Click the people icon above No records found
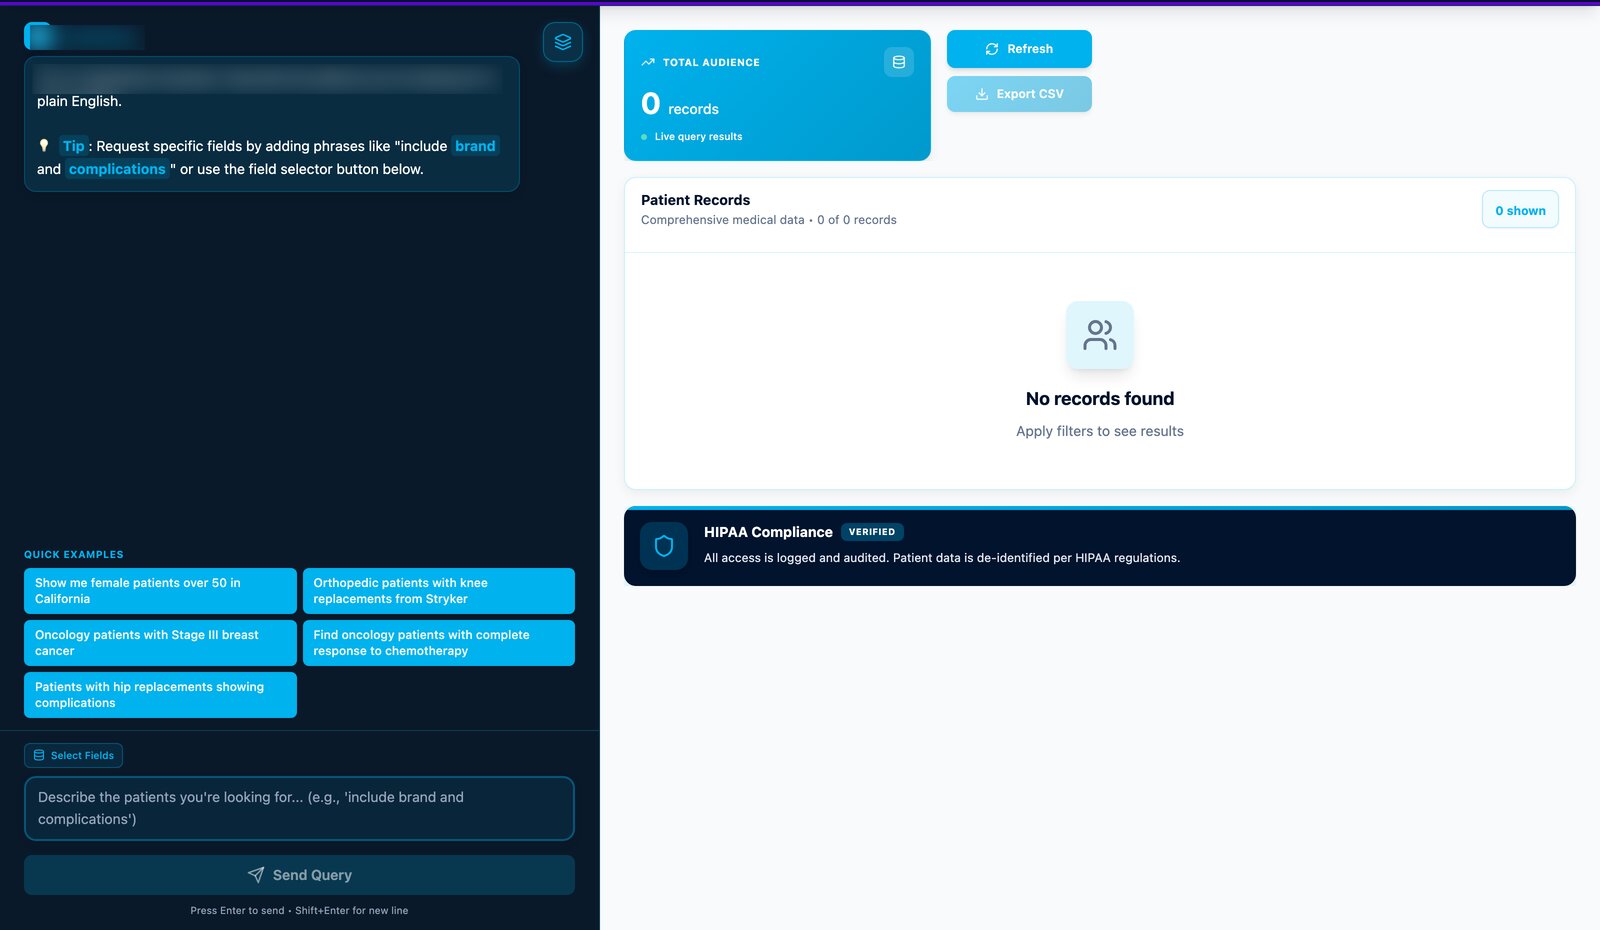 tap(1100, 335)
